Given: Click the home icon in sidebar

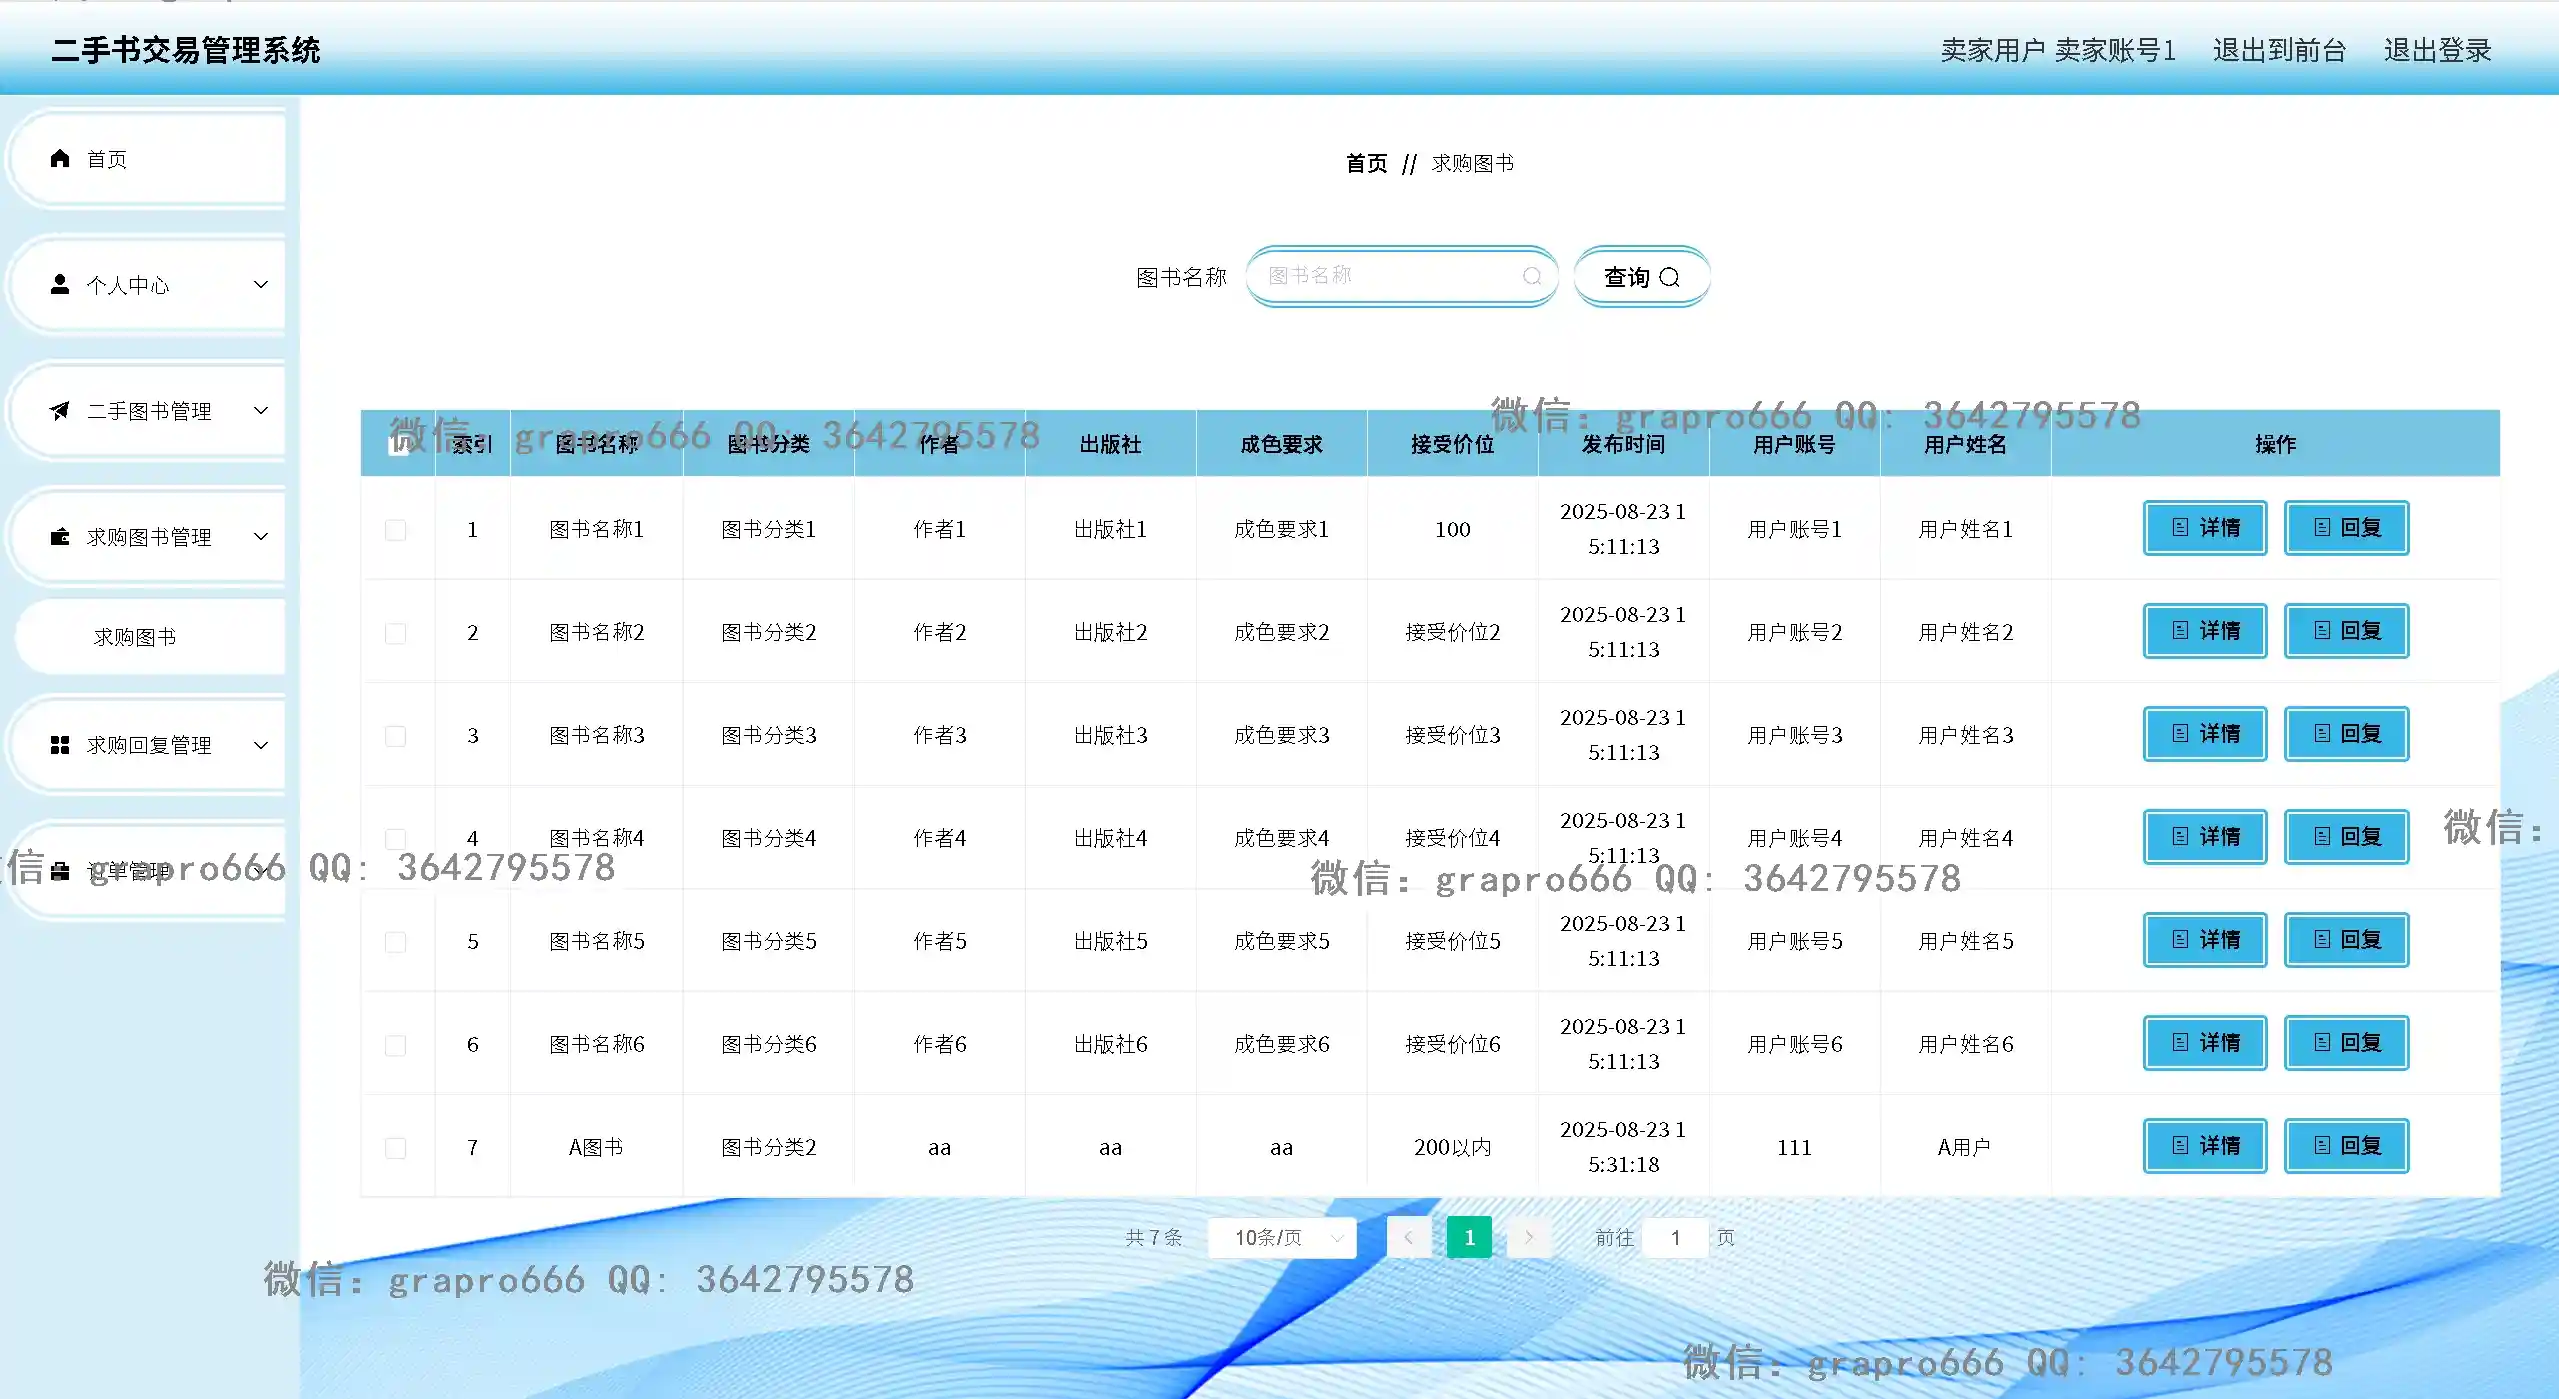Looking at the screenshot, I should click(x=60, y=159).
